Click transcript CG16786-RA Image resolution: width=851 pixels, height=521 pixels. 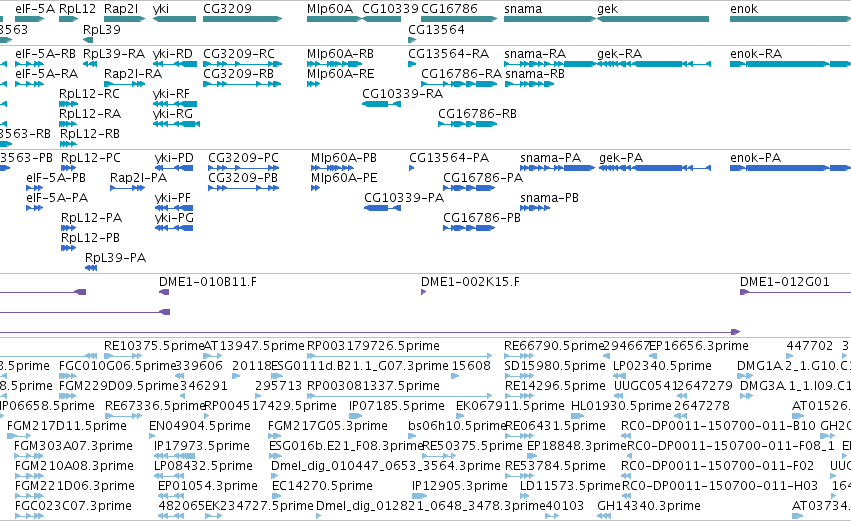click(x=461, y=74)
